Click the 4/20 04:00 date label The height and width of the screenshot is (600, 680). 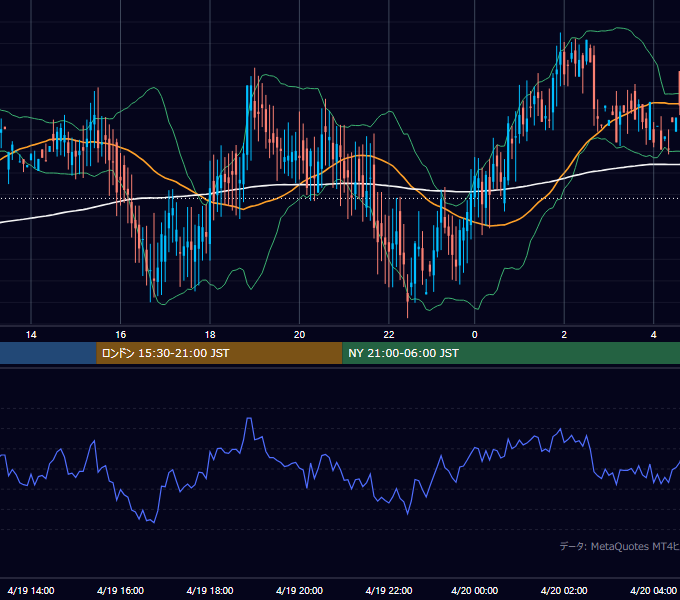pyautogui.click(x=654, y=590)
